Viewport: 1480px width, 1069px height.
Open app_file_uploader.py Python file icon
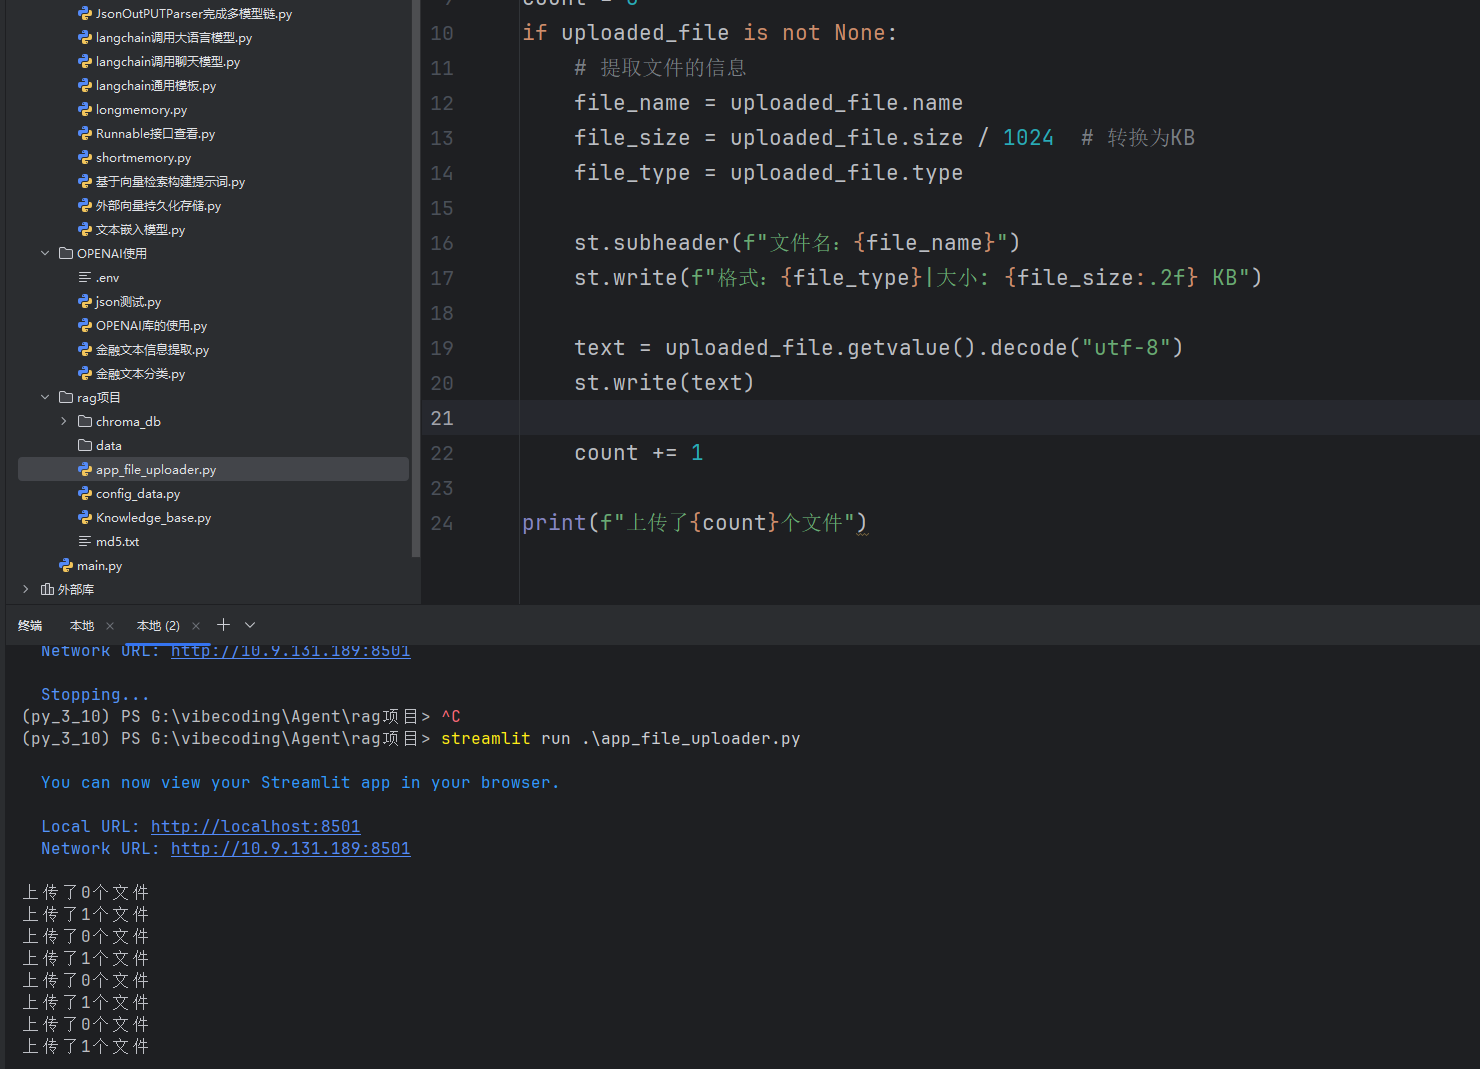click(85, 470)
